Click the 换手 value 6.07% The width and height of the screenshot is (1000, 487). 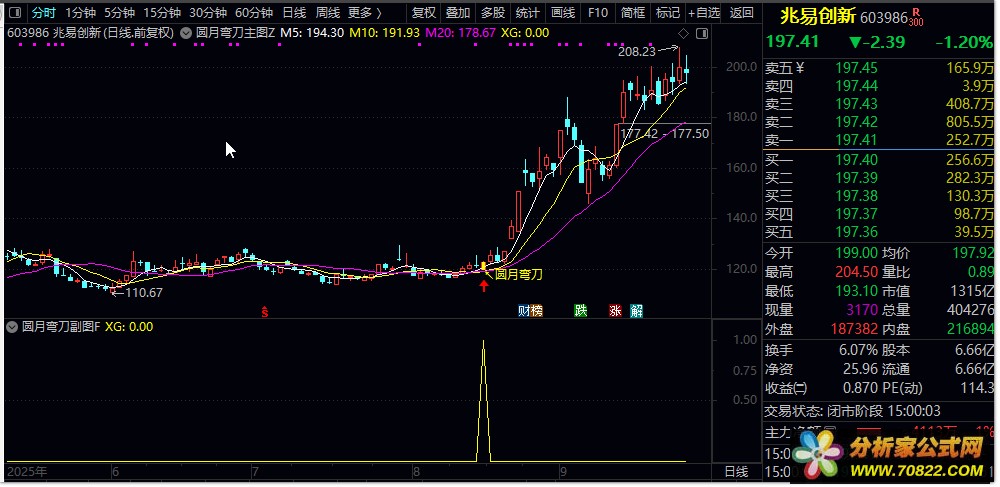(x=860, y=351)
